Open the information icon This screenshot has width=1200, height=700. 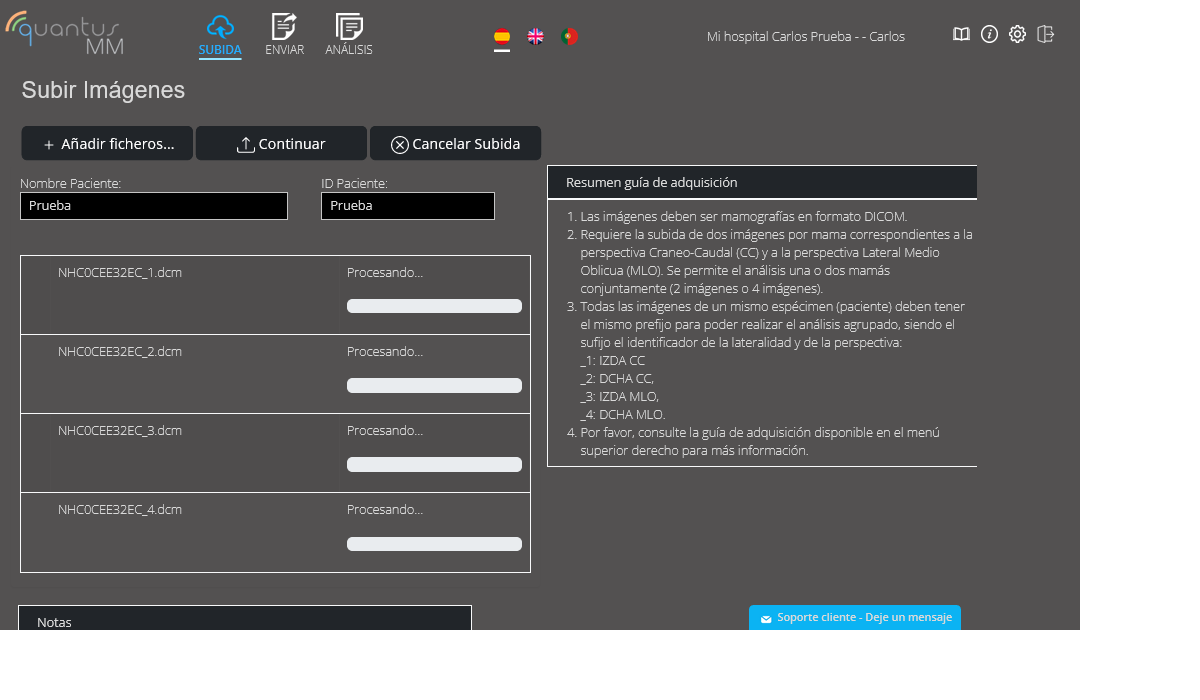coord(989,34)
